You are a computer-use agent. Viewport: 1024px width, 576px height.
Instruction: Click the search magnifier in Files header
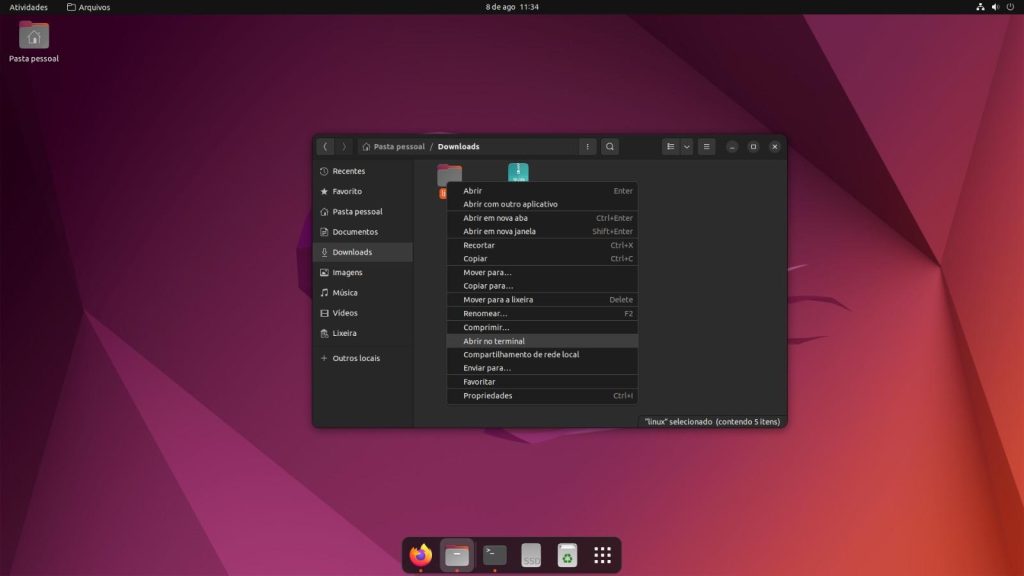(610, 146)
